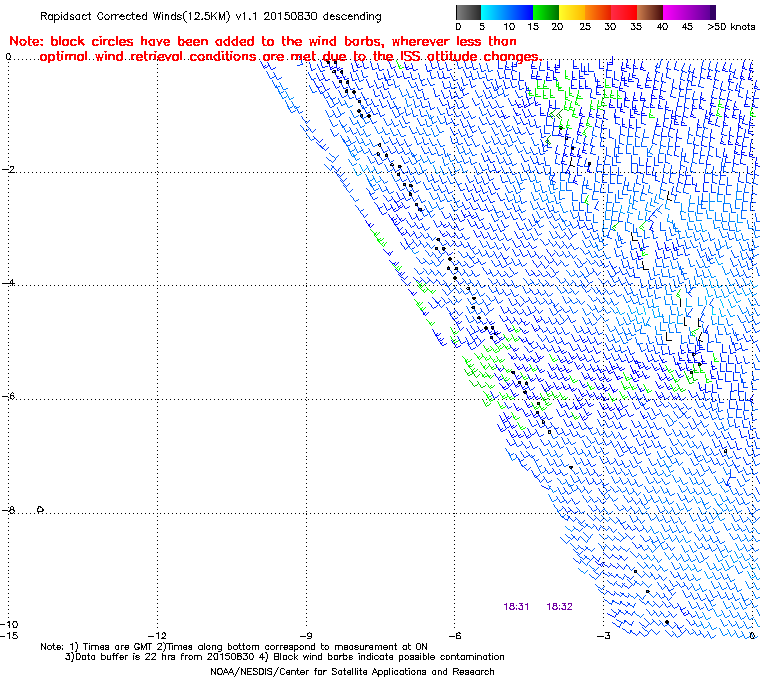Select the 18:31 time marker

pyautogui.click(x=516, y=607)
